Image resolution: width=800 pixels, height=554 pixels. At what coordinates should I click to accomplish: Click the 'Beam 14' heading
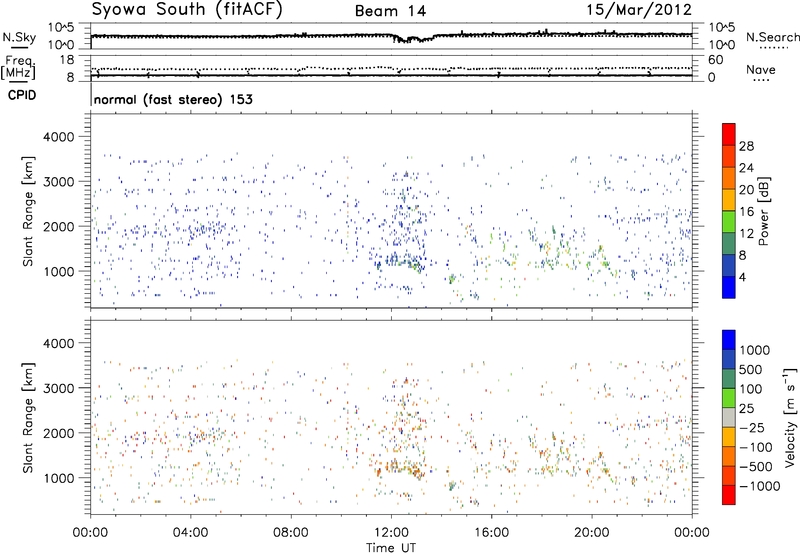coord(390,11)
